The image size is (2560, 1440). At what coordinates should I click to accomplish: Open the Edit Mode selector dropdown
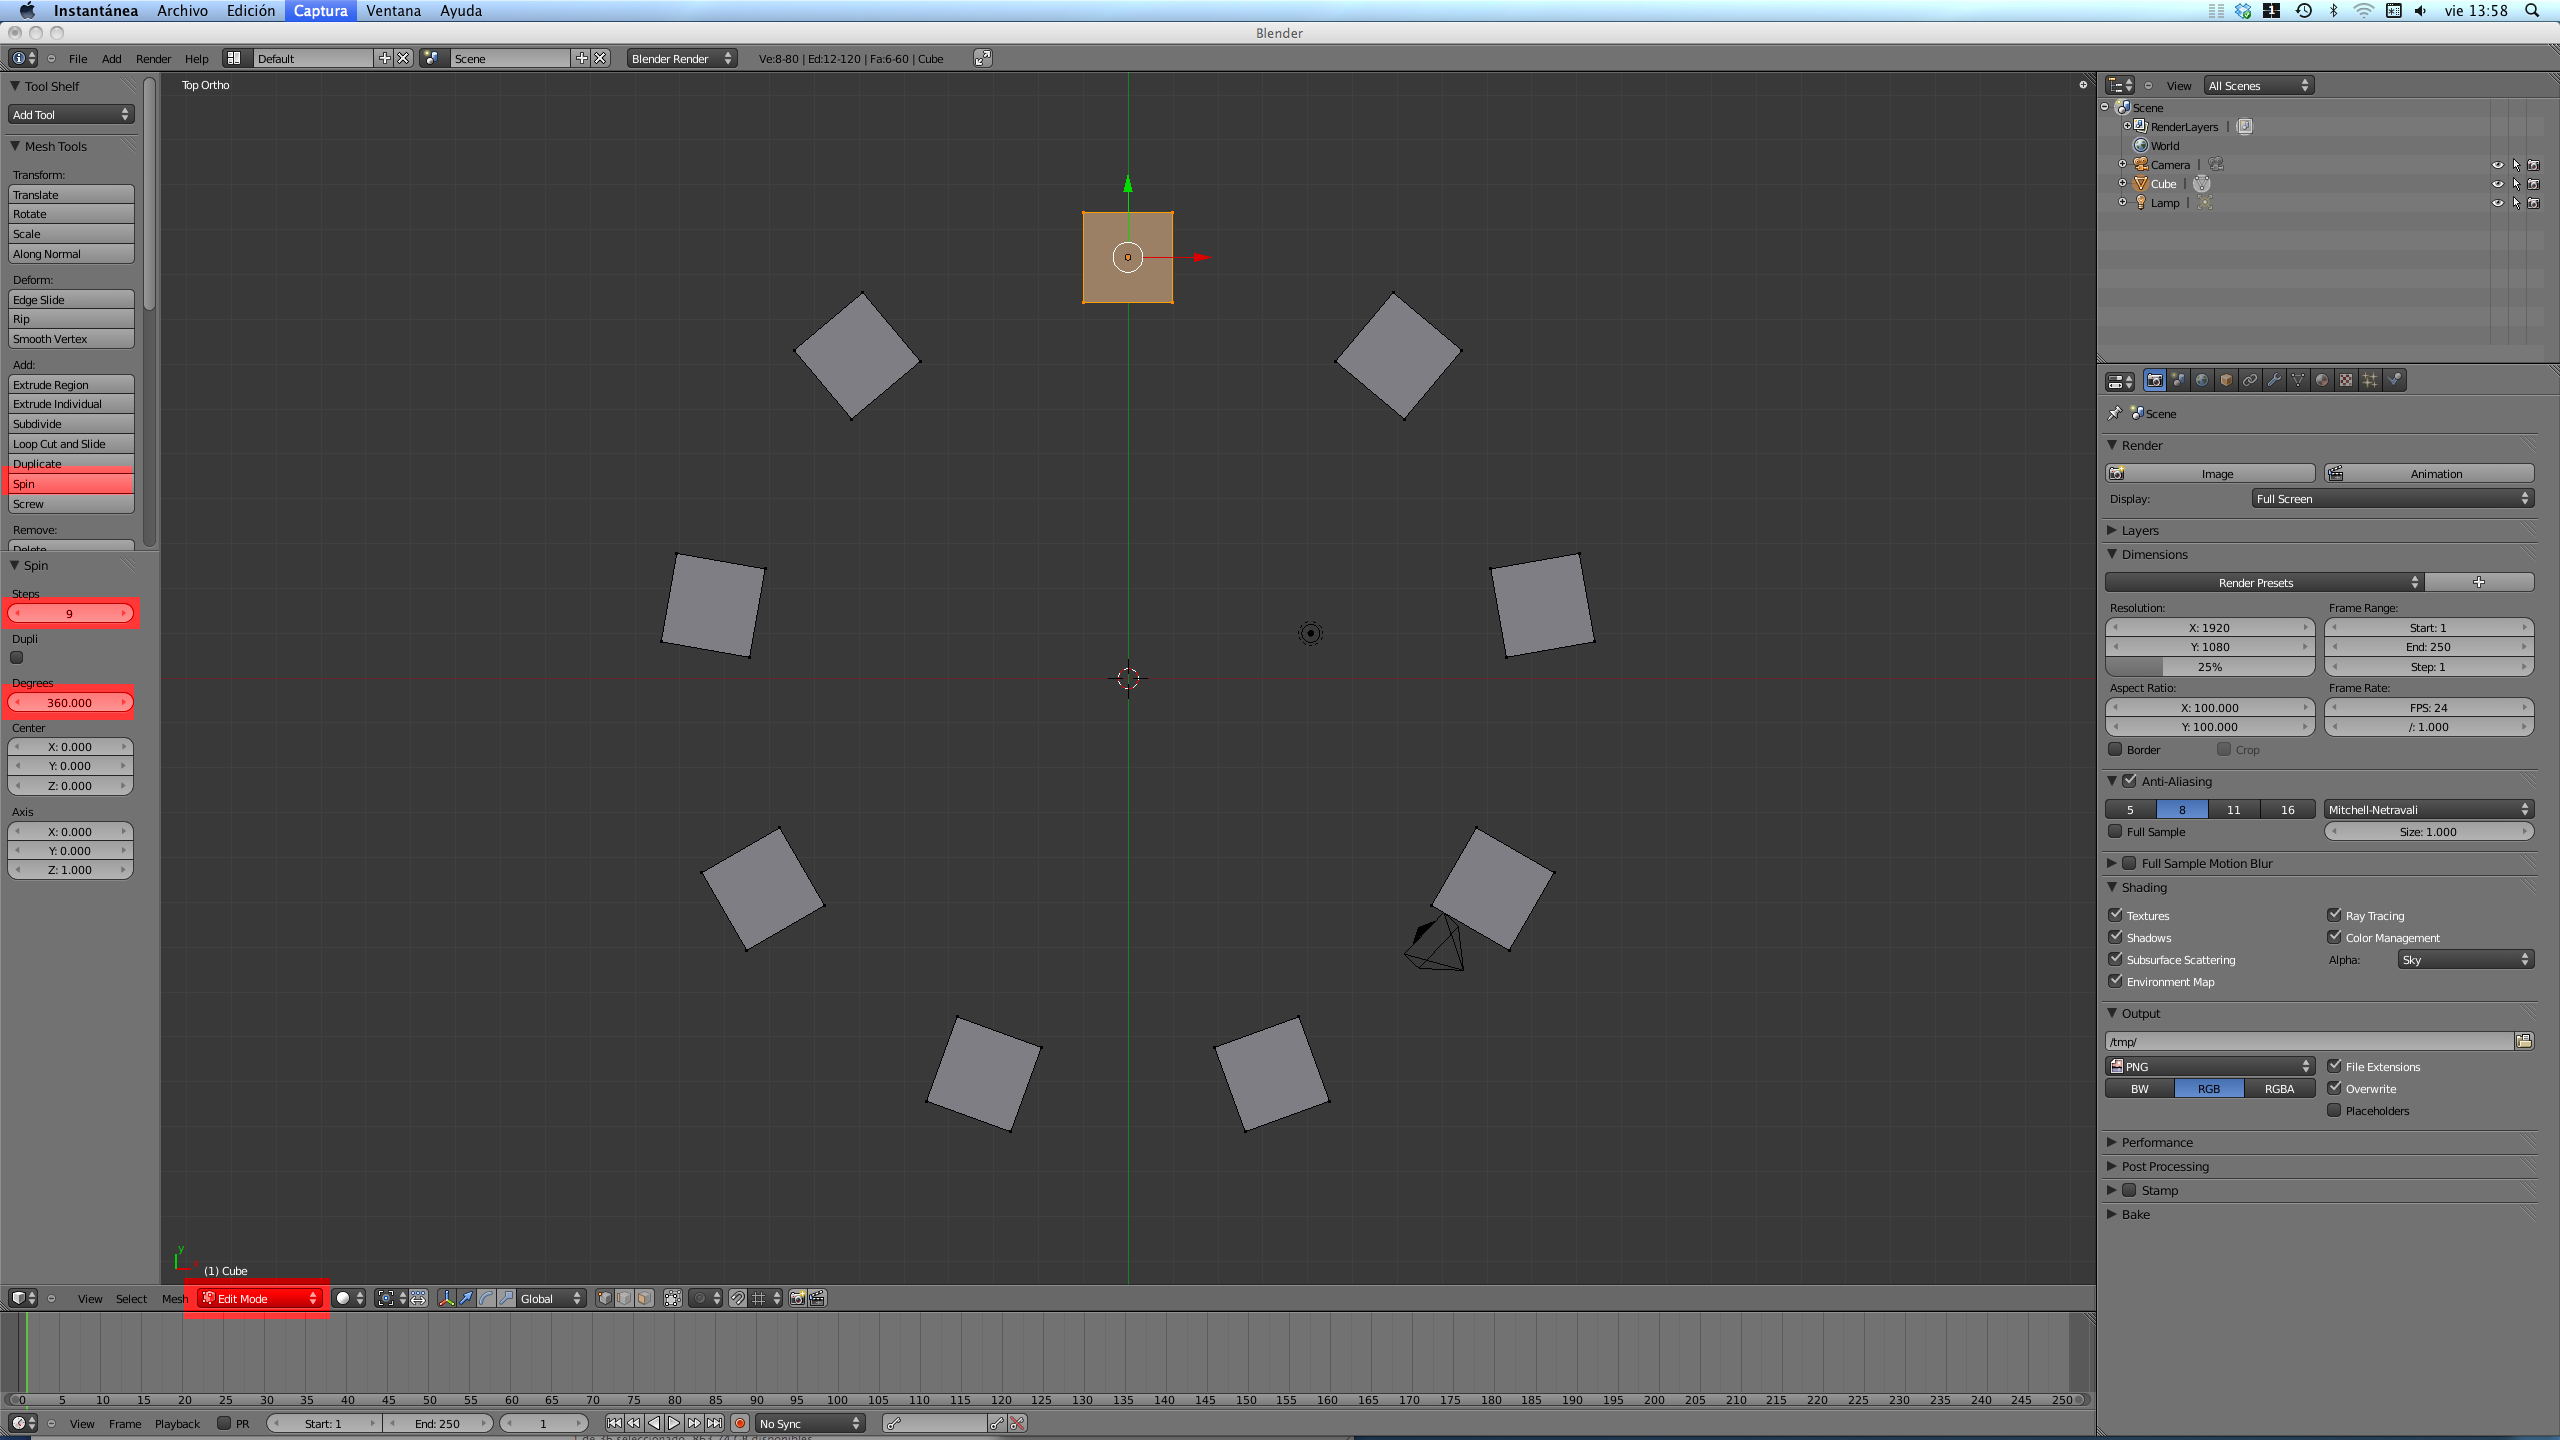point(260,1298)
